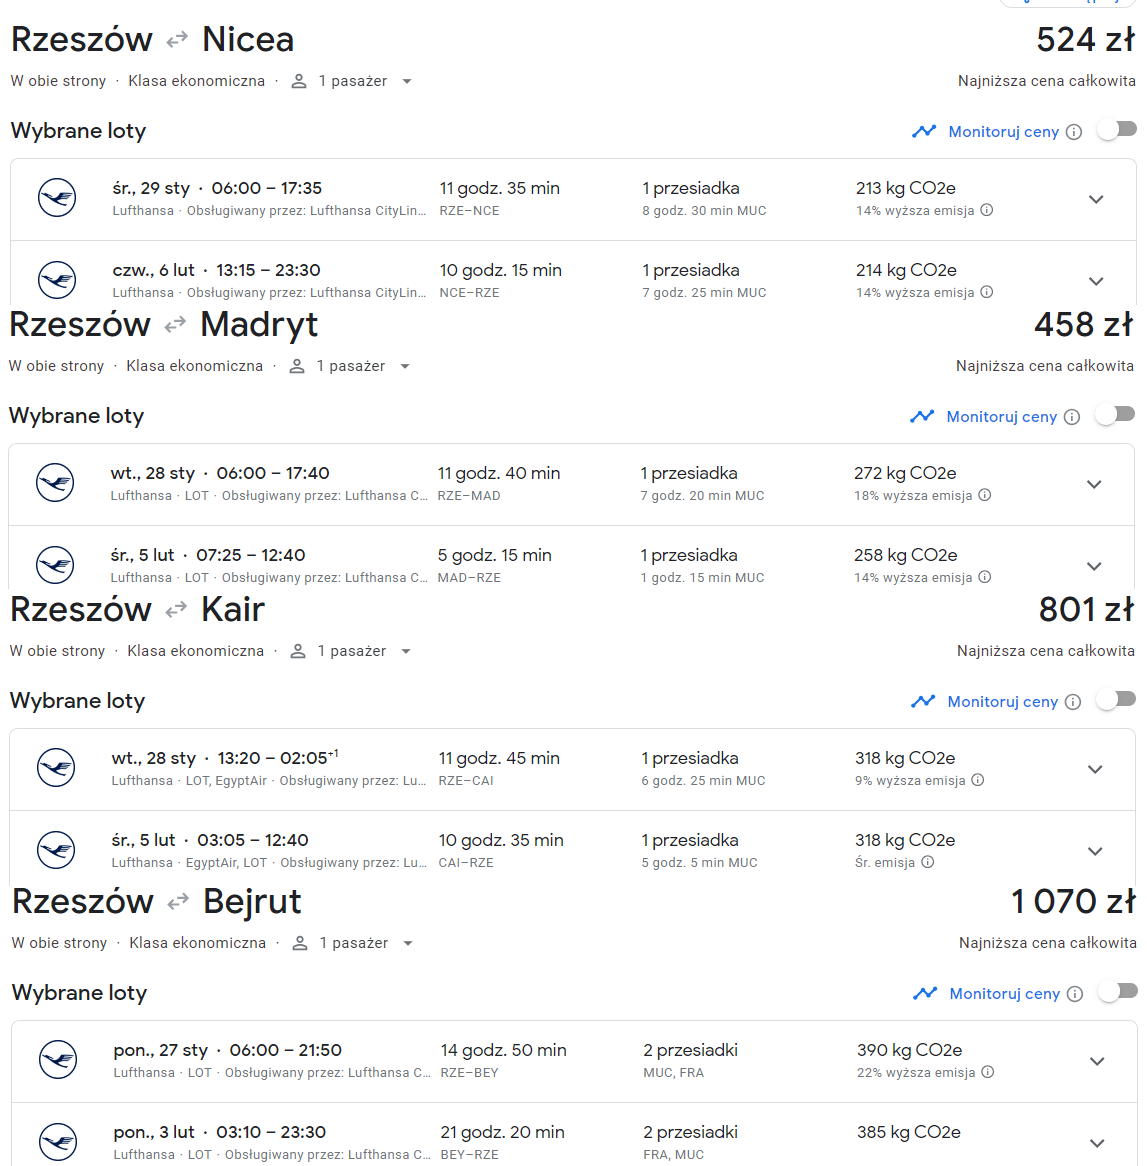Expand the 13:15 – 23:30 NCE–RZE flight details

[1096, 281]
